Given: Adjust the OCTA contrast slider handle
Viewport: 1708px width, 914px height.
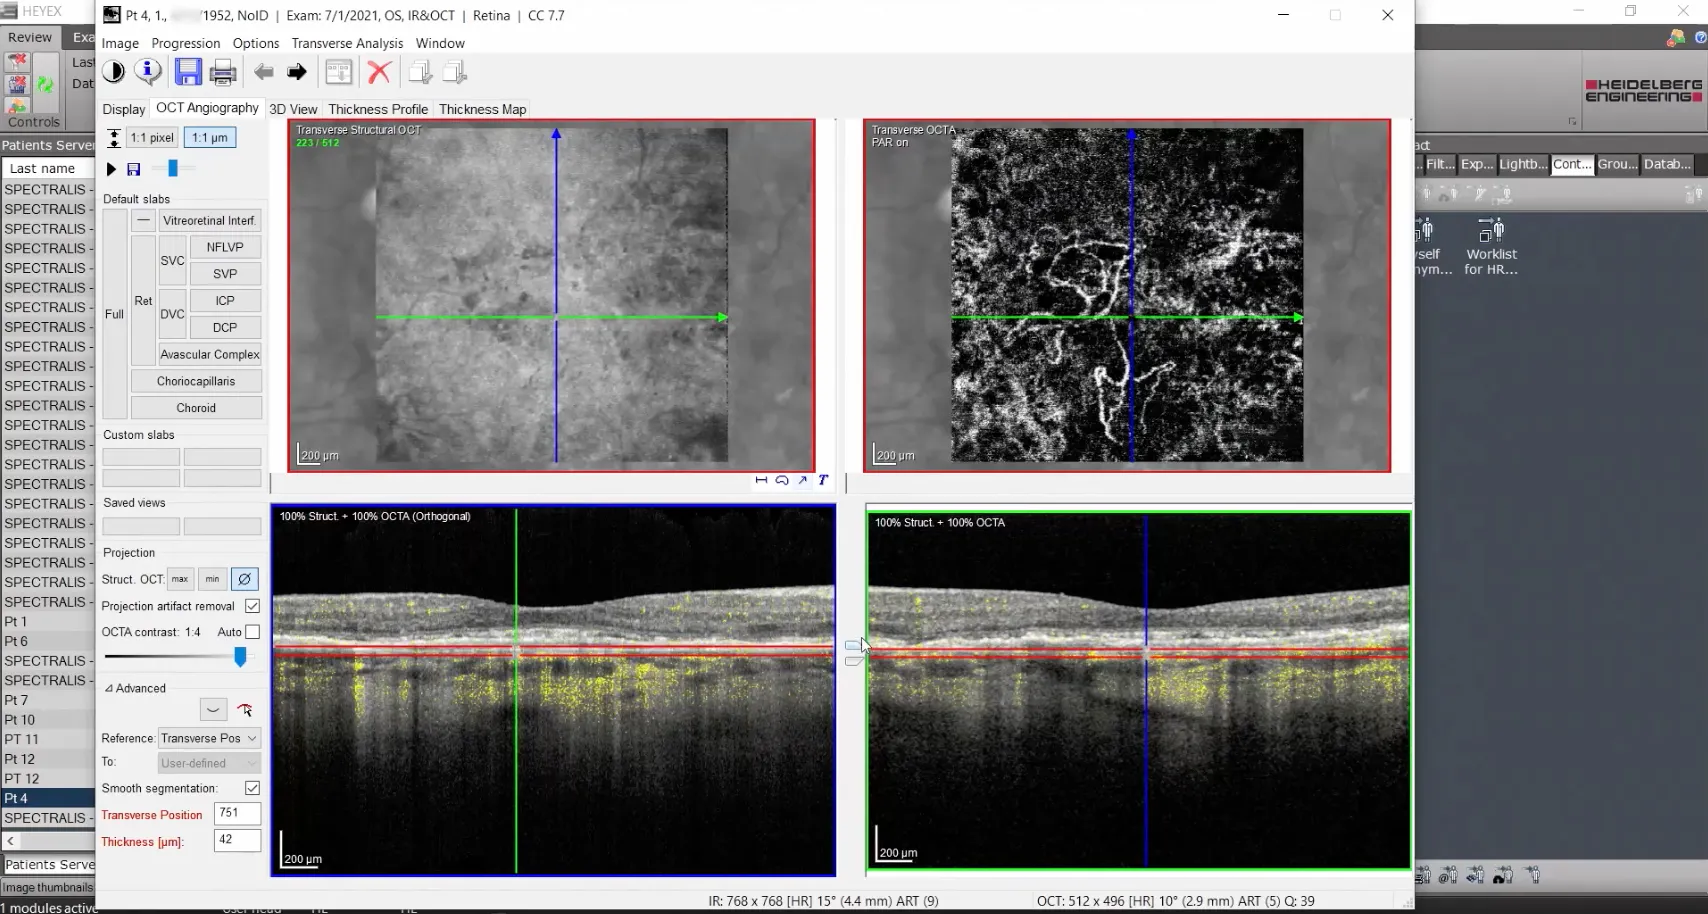Looking at the screenshot, I should click(x=240, y=657).
